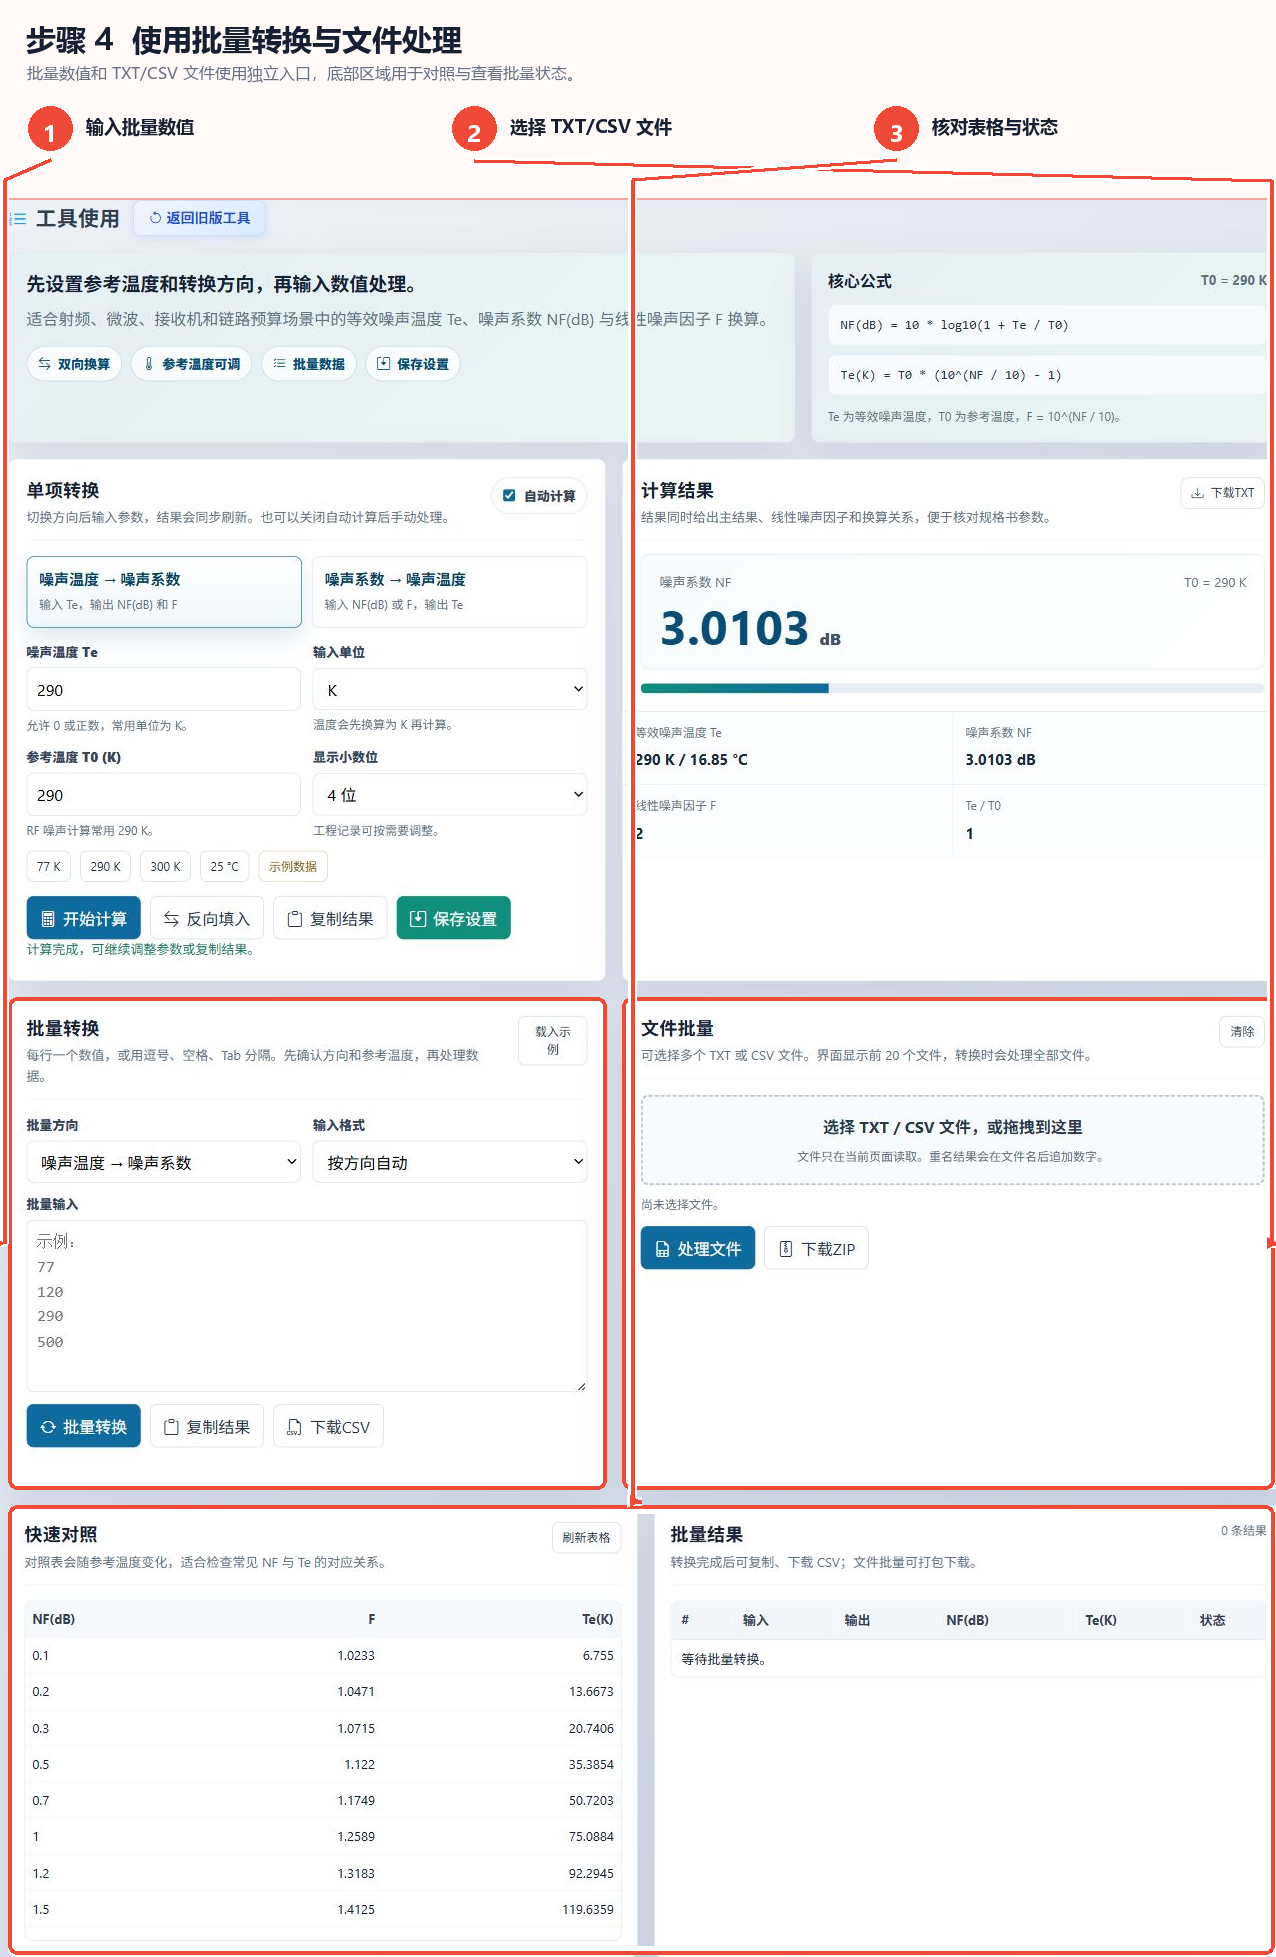Click the 选择 TXT / CSV 文件 drop zone

click(952, 1140)
